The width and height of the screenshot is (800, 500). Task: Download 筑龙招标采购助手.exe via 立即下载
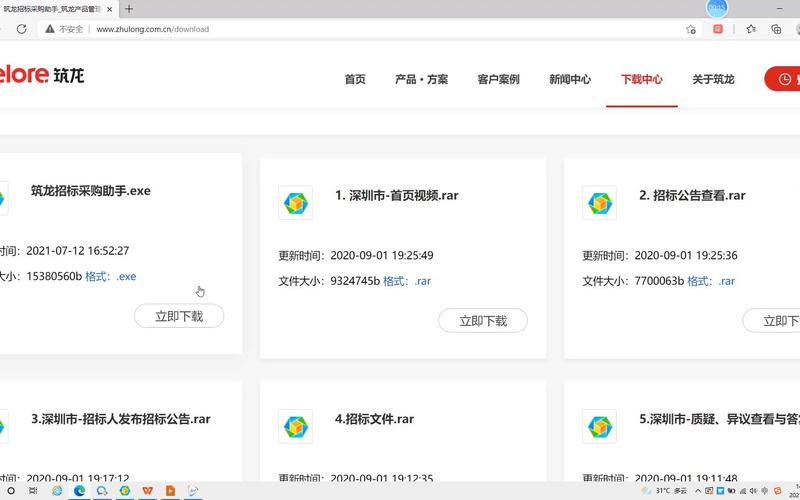(179, 316)
